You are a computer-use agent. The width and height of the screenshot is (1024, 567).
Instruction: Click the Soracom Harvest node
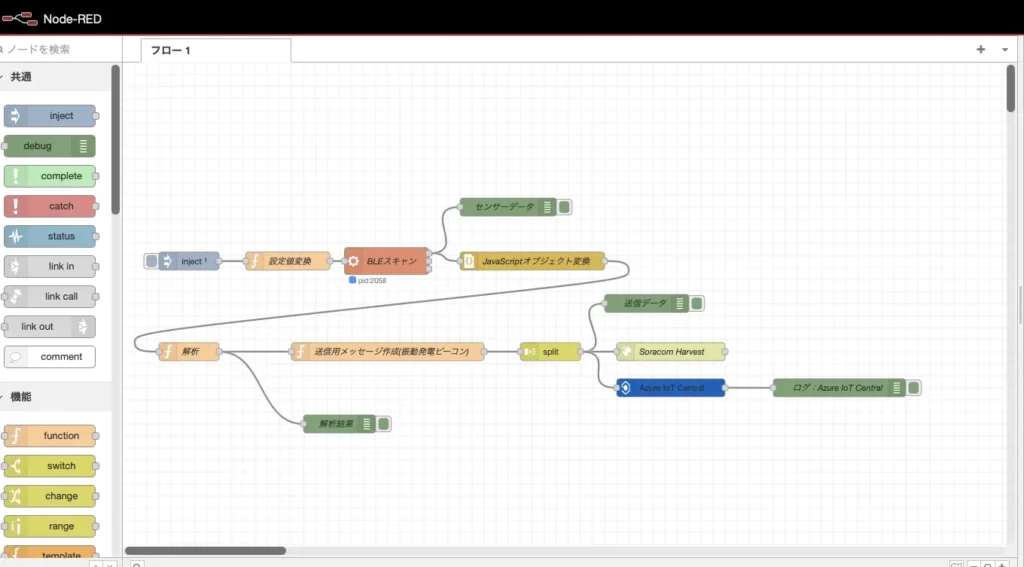[x=671, y=352]
